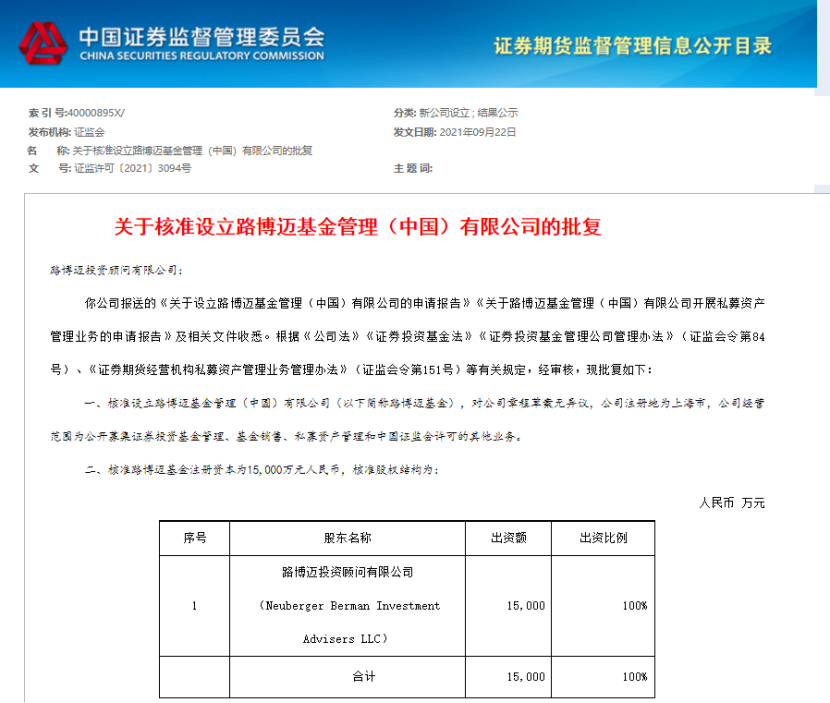Image resolution: width=830 pixels, height=703 pixels.
Task: Click the index number 40000895X/
Action: click(95, 112)
